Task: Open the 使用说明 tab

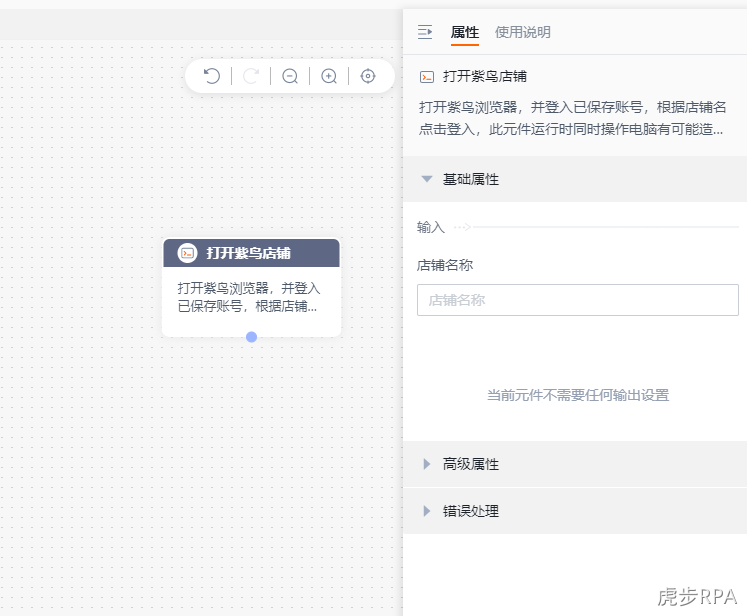Action: pos(523,32)
